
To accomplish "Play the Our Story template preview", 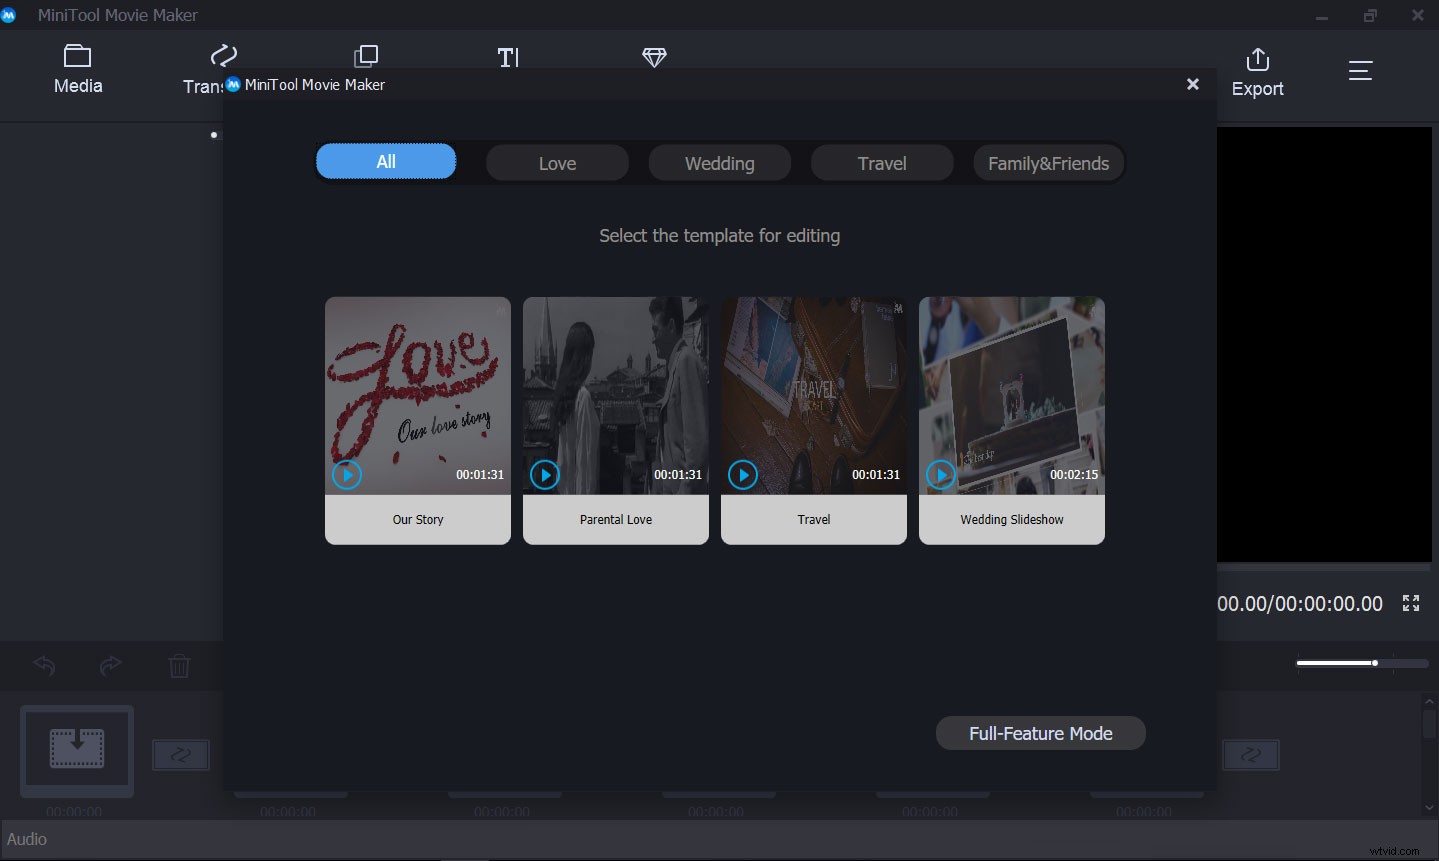I will point(347,475).
